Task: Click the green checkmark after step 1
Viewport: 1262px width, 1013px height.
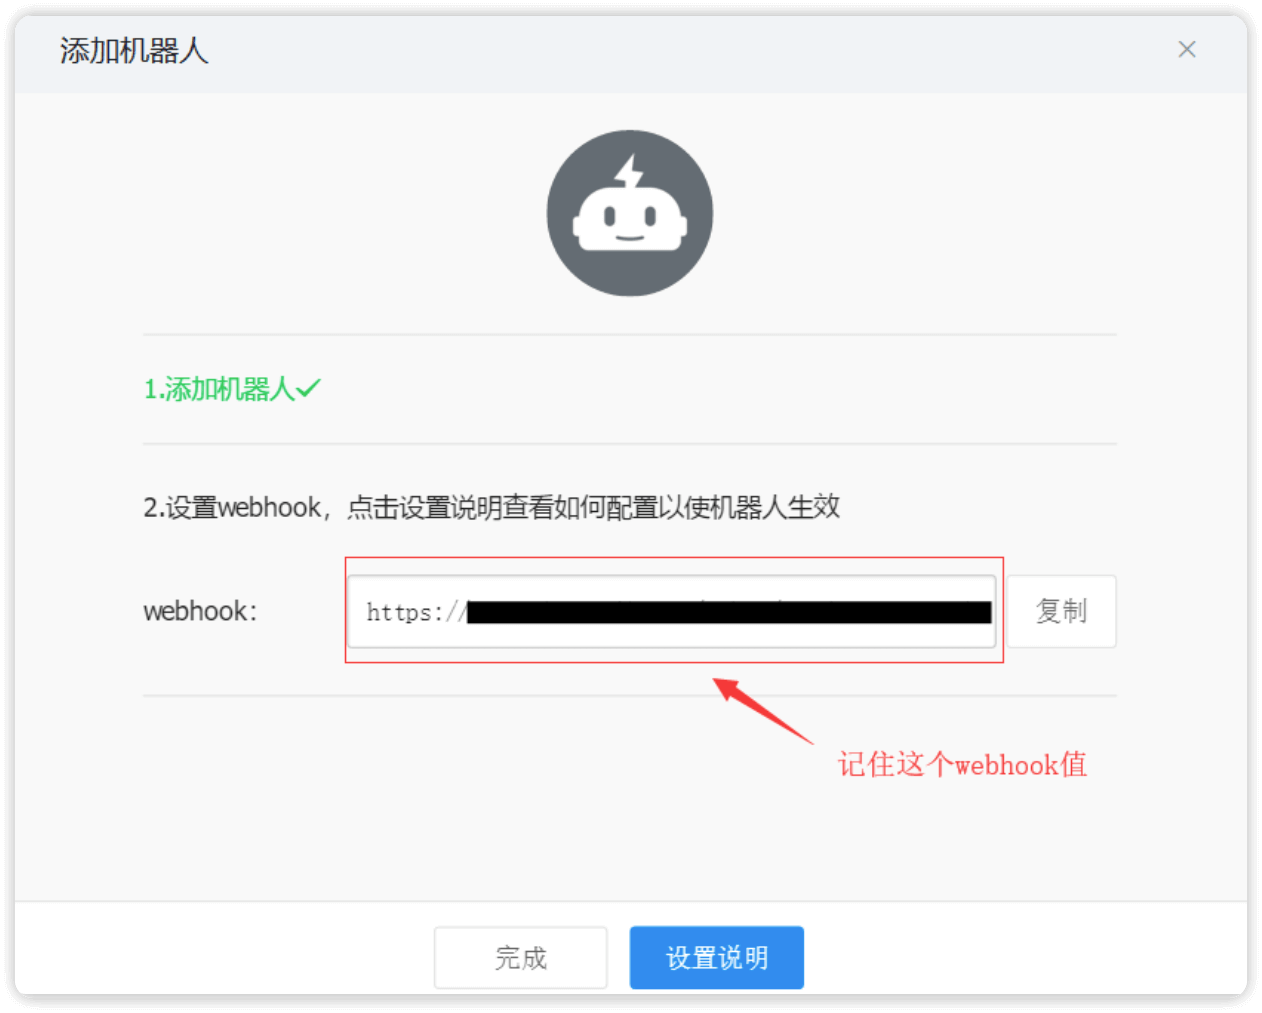Action: [x=308, y=388]
